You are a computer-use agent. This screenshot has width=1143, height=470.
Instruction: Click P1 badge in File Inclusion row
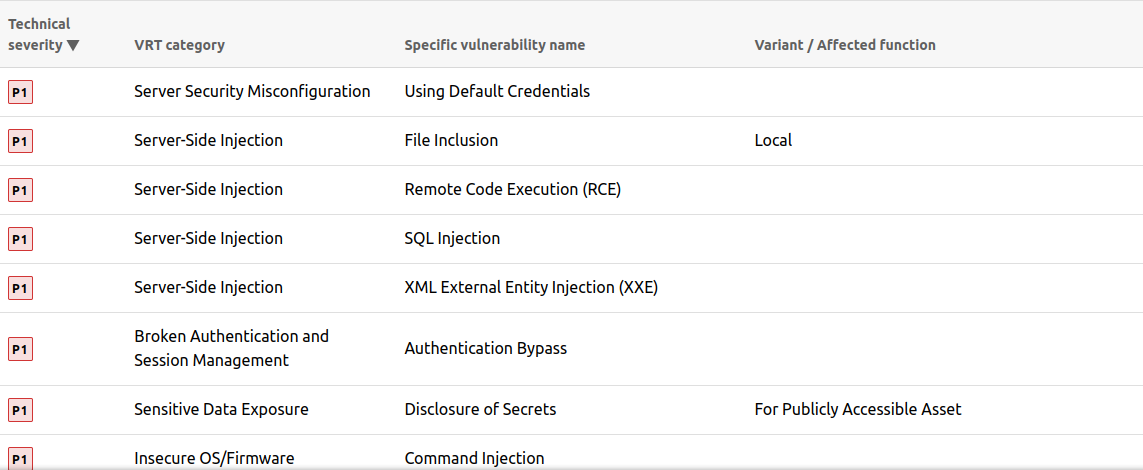pyautogui.click(x=21, y=141)
